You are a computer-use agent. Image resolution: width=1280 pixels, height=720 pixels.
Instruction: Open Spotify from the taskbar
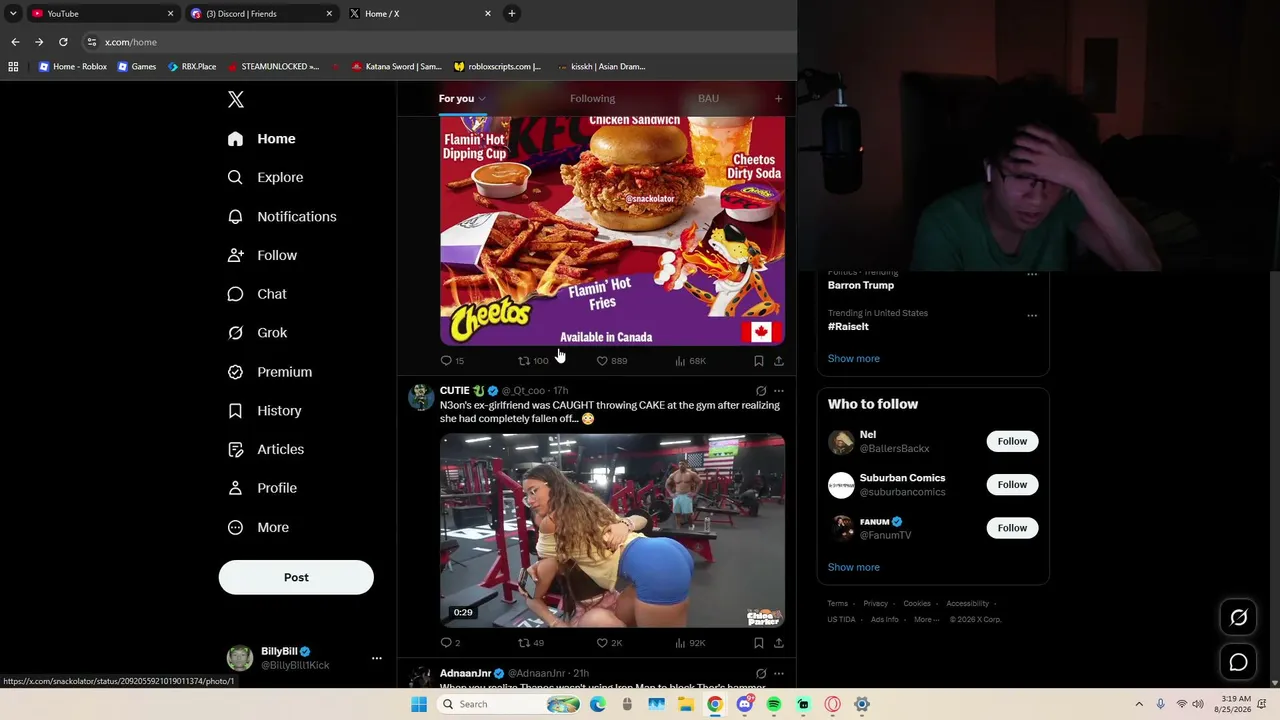[774, 704]
